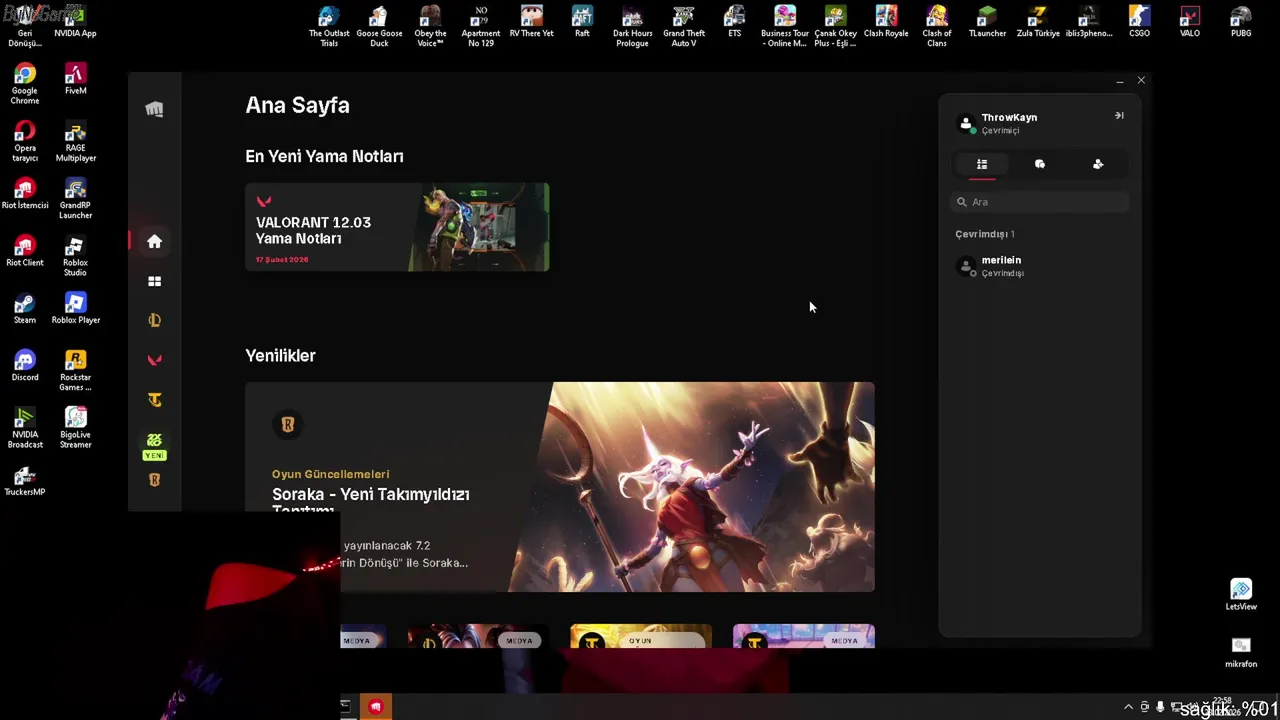The width and height of the screenshot is (1280, 720).
Task: Click Oyun Güncellemeleri category label
Action: click(x=330, y=474)
